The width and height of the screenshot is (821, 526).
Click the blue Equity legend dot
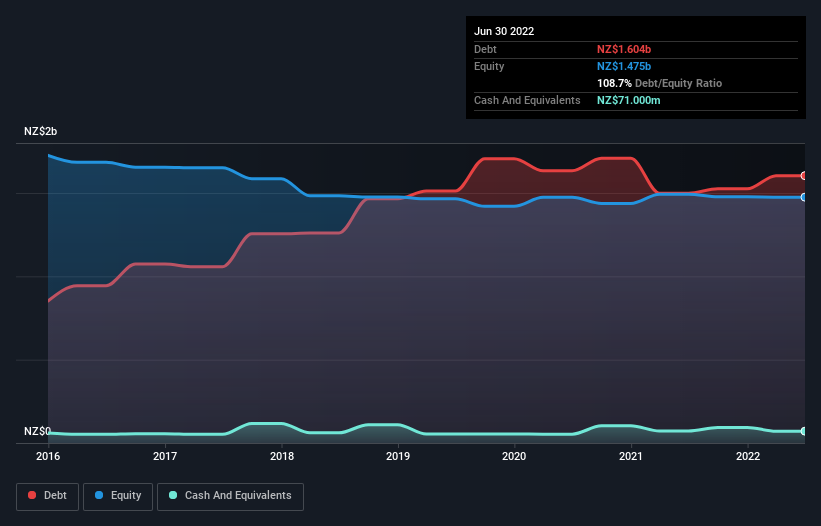pyautogui.click(x=99, y=495)
